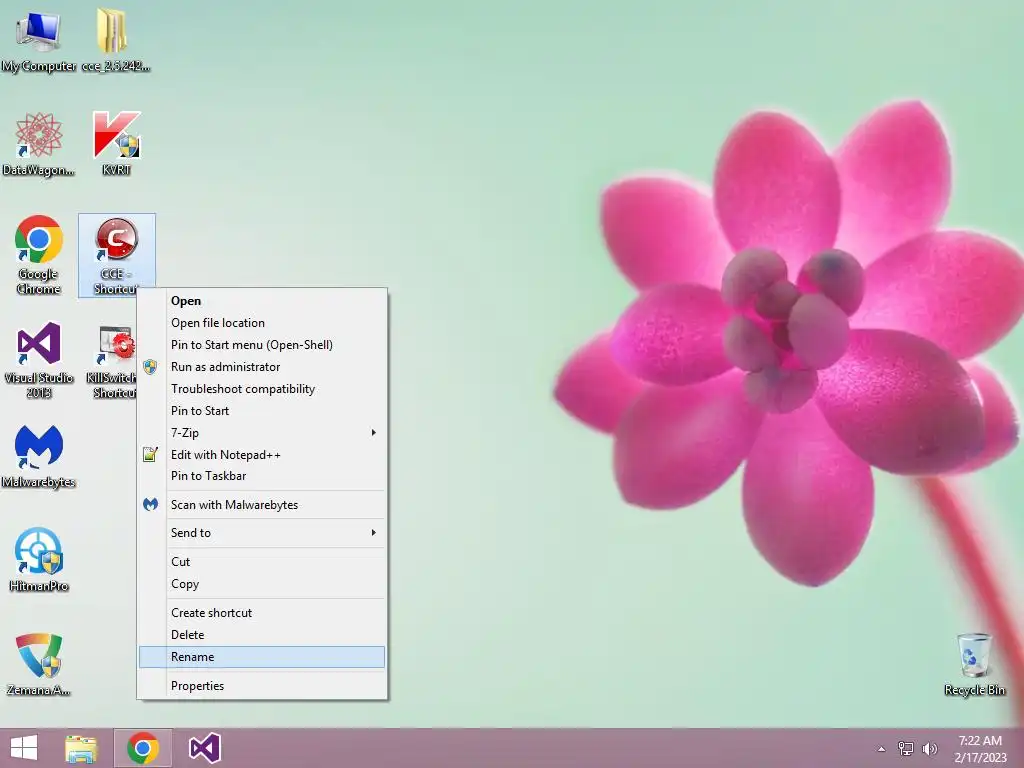This screenshot has width=1024, height=768.
Task: Select the Google Chrome desktop shortcut
Action: pyautogui.click(x=39, y=255)
